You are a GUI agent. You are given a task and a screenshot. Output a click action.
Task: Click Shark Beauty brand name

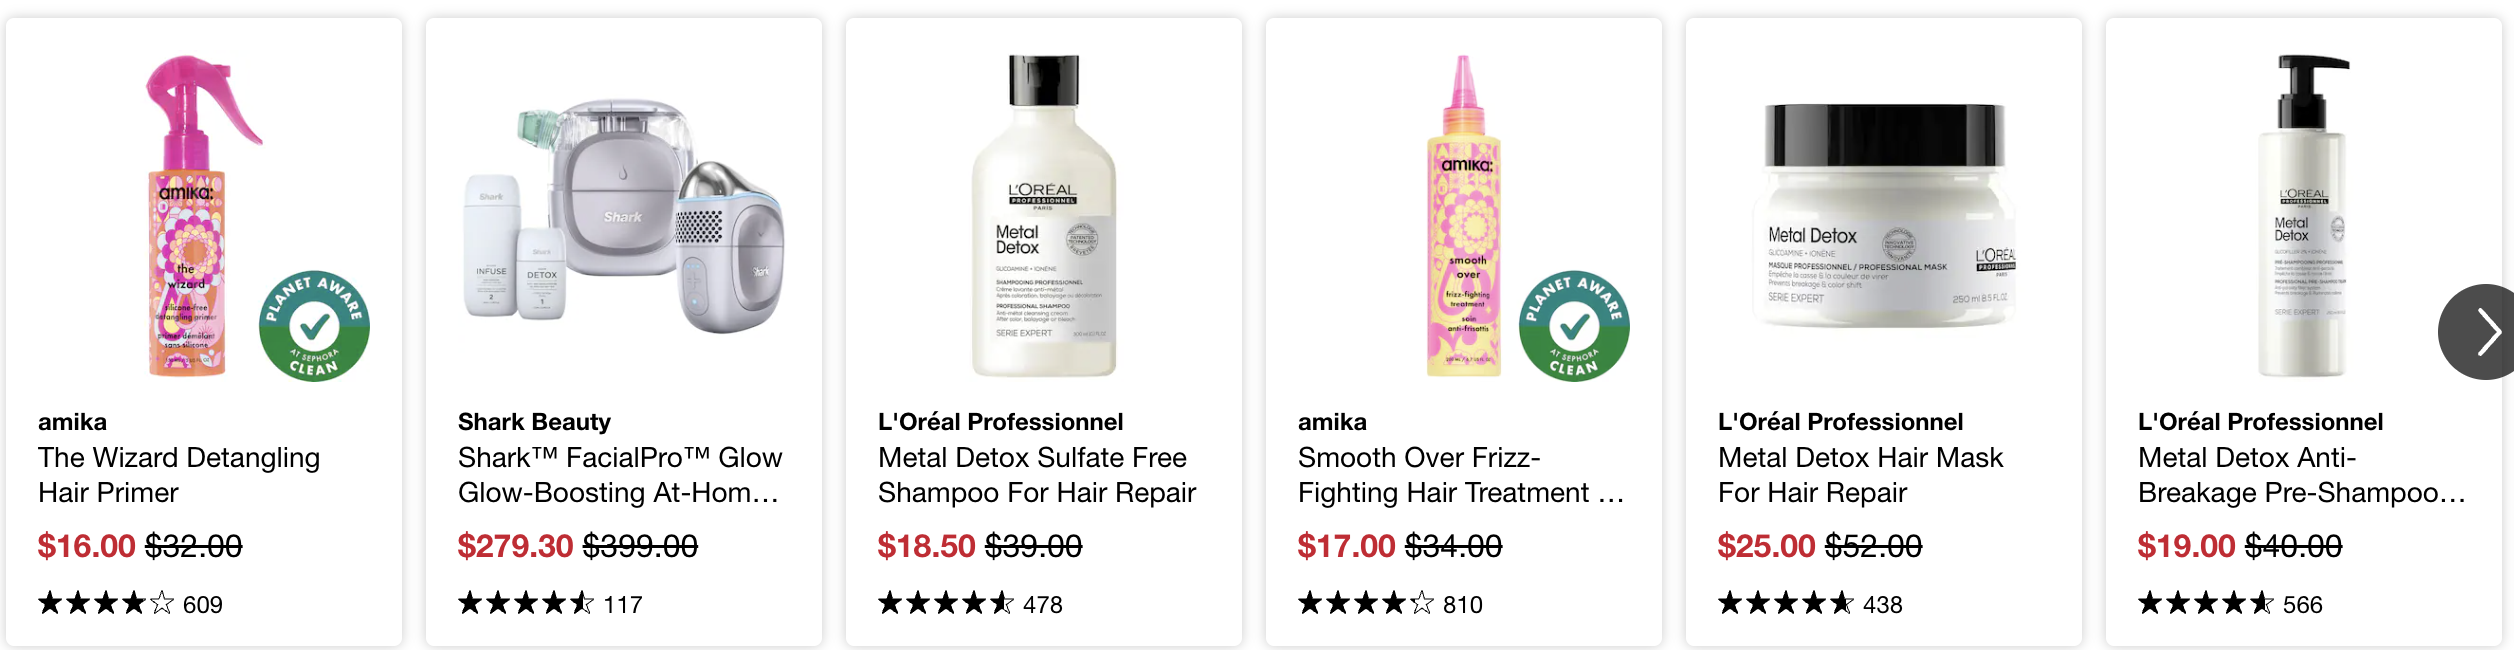click(x=534, y=422)
